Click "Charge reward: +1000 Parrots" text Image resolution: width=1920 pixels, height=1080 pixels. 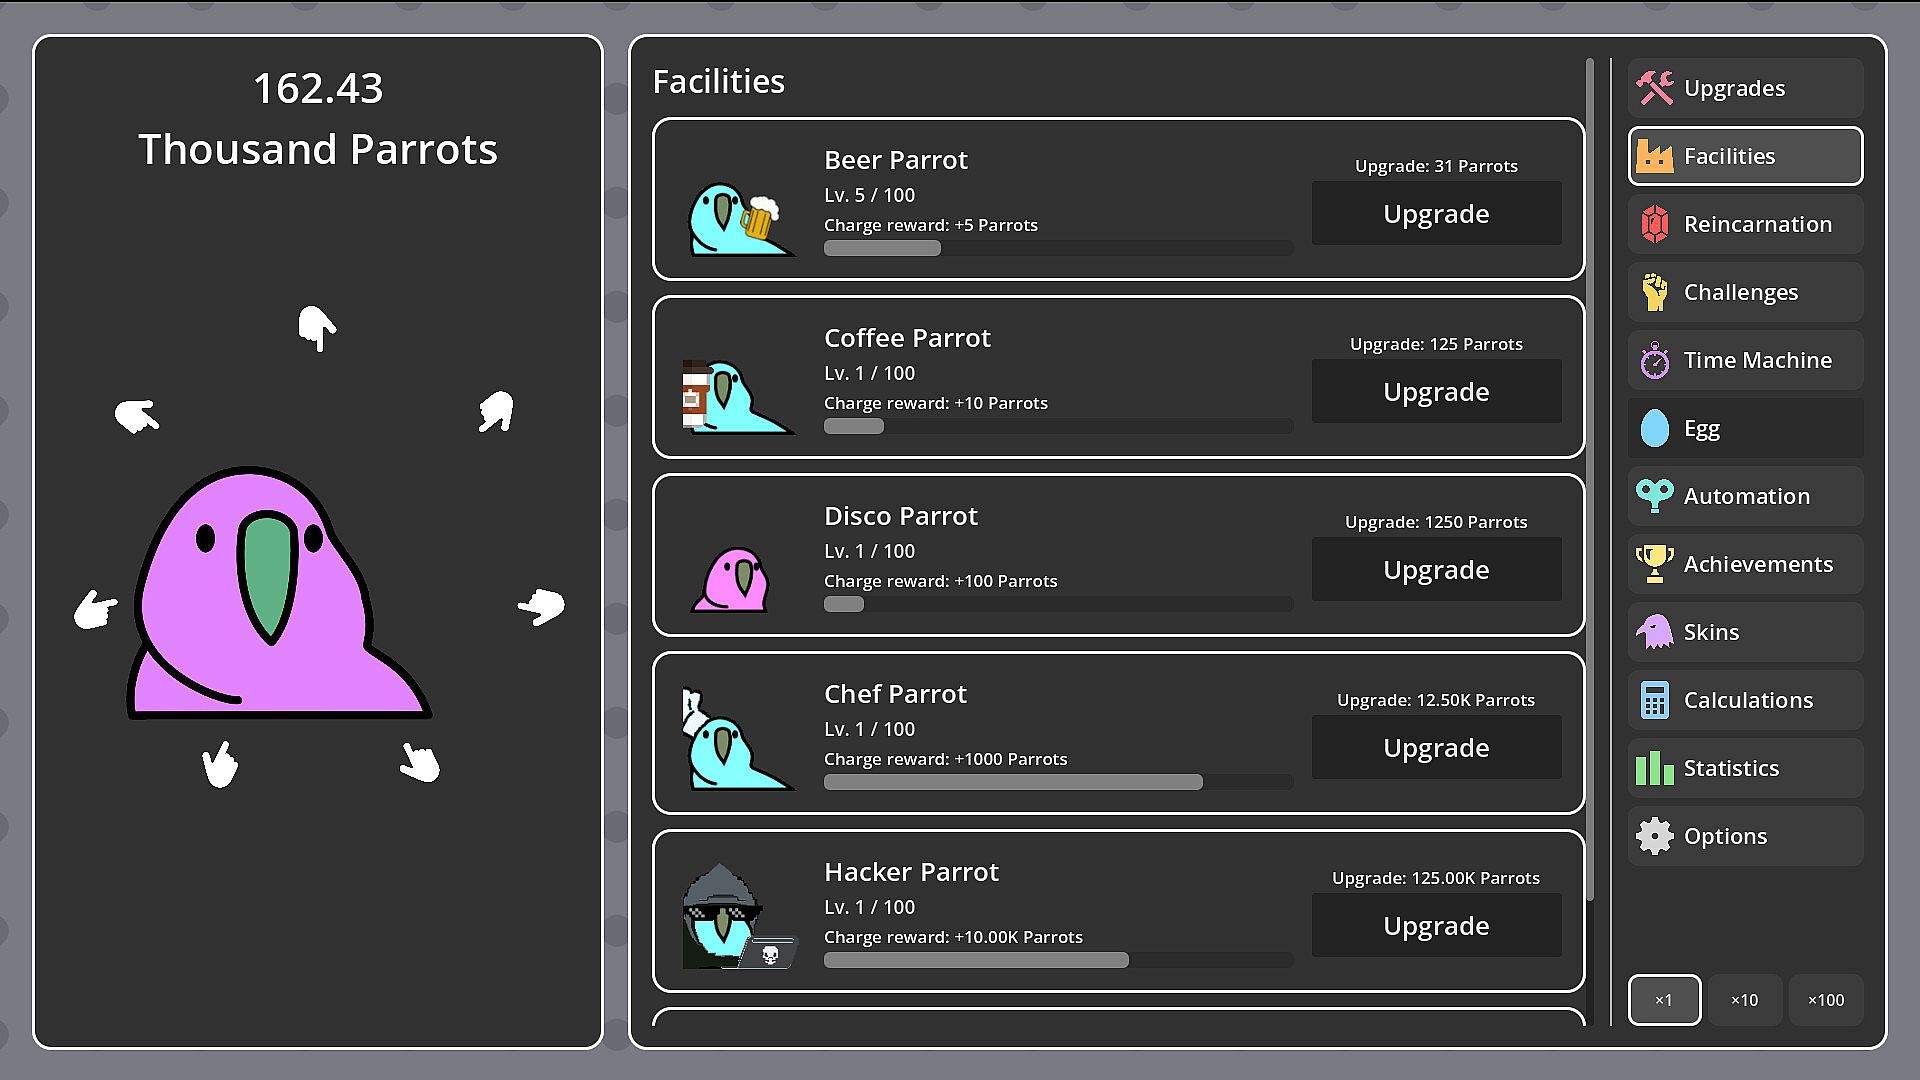pyautogui.click(x=945, y=759)
